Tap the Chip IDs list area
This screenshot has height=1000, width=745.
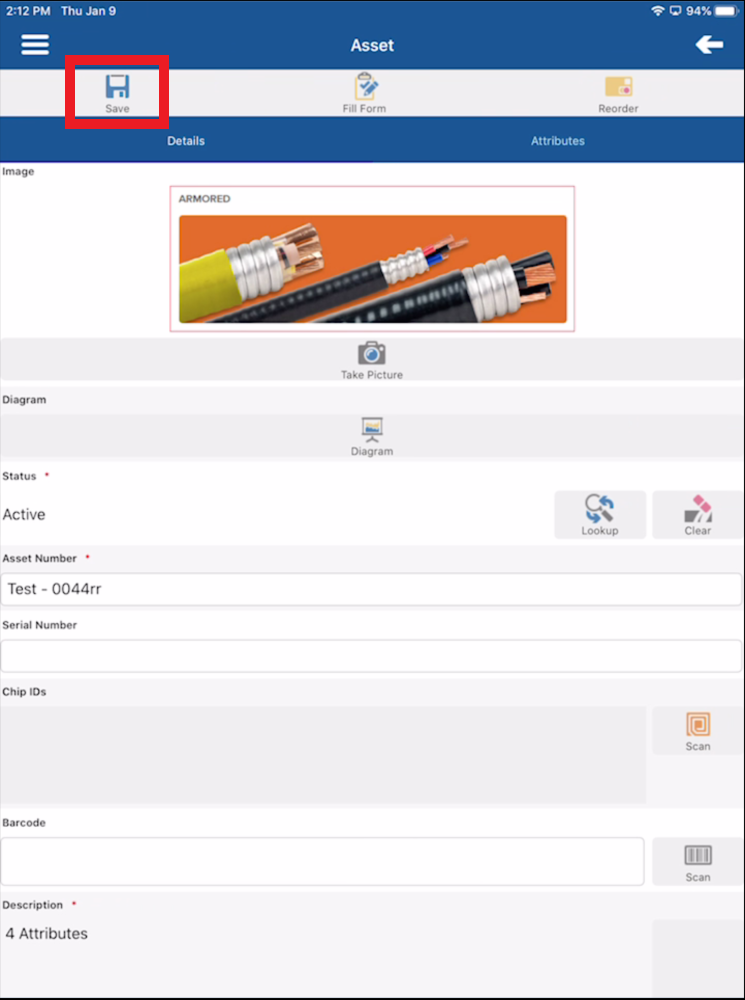point(323,755)
